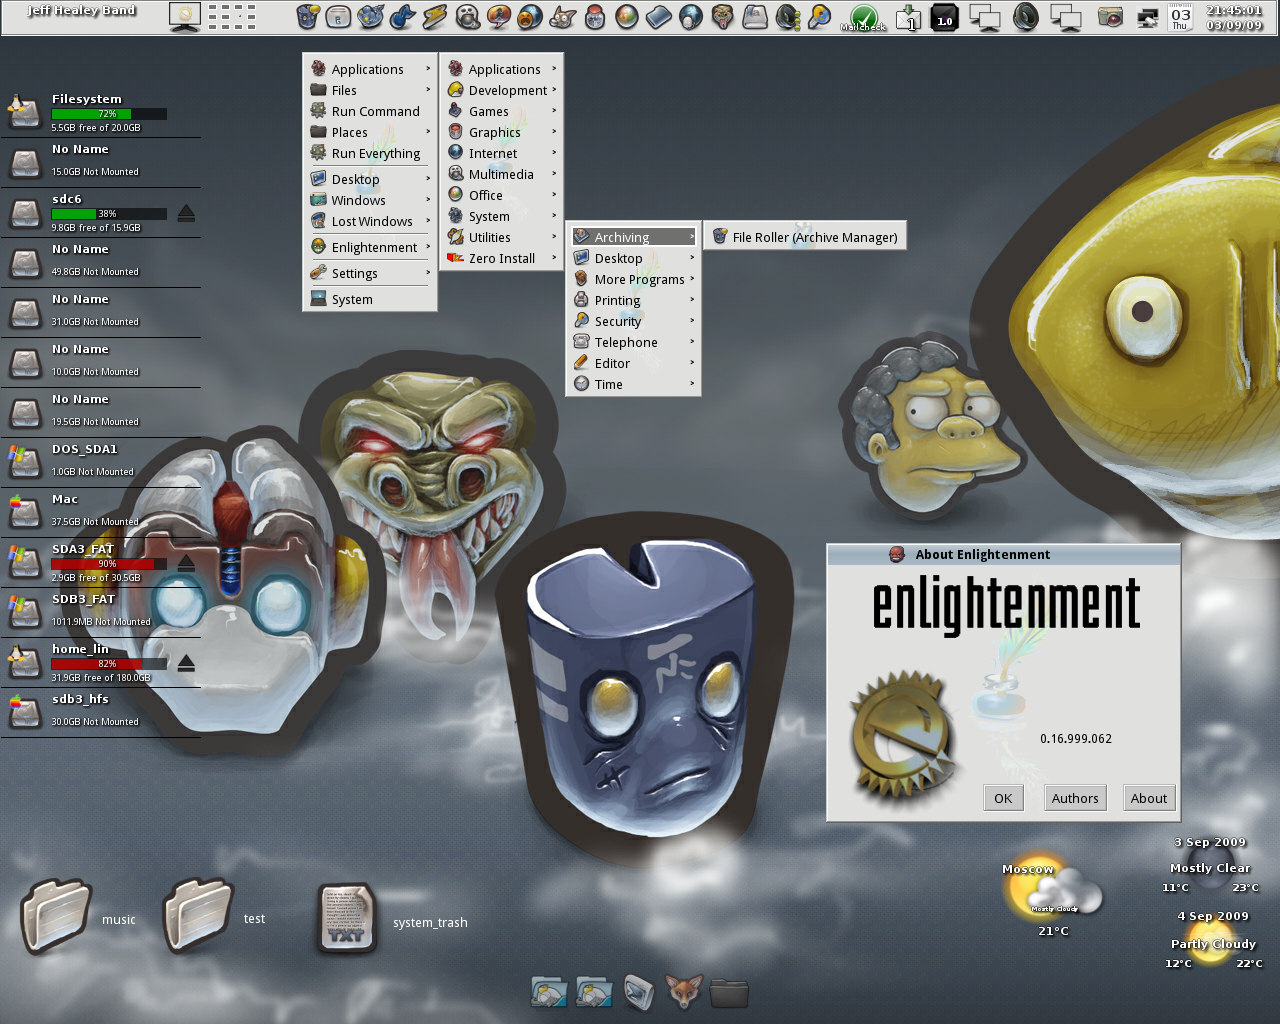Expand the Multimedia submenu arrow
Image resolution: width=1280 pixels, height=1024 pixels.
554,173
